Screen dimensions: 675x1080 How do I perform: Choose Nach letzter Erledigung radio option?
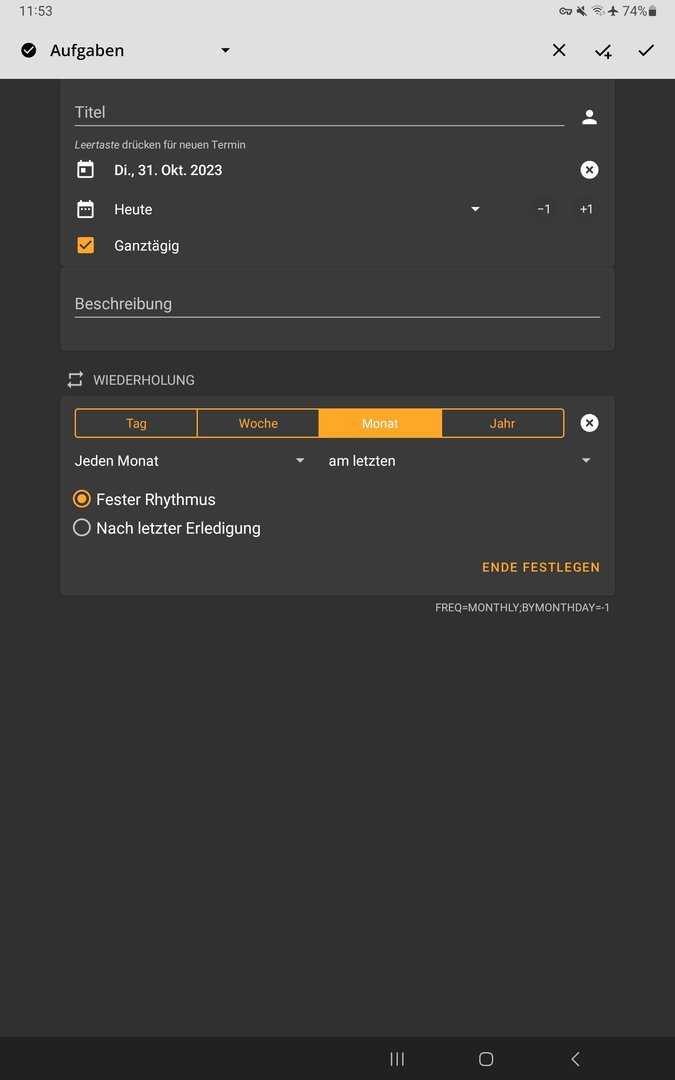click(82, 528)
